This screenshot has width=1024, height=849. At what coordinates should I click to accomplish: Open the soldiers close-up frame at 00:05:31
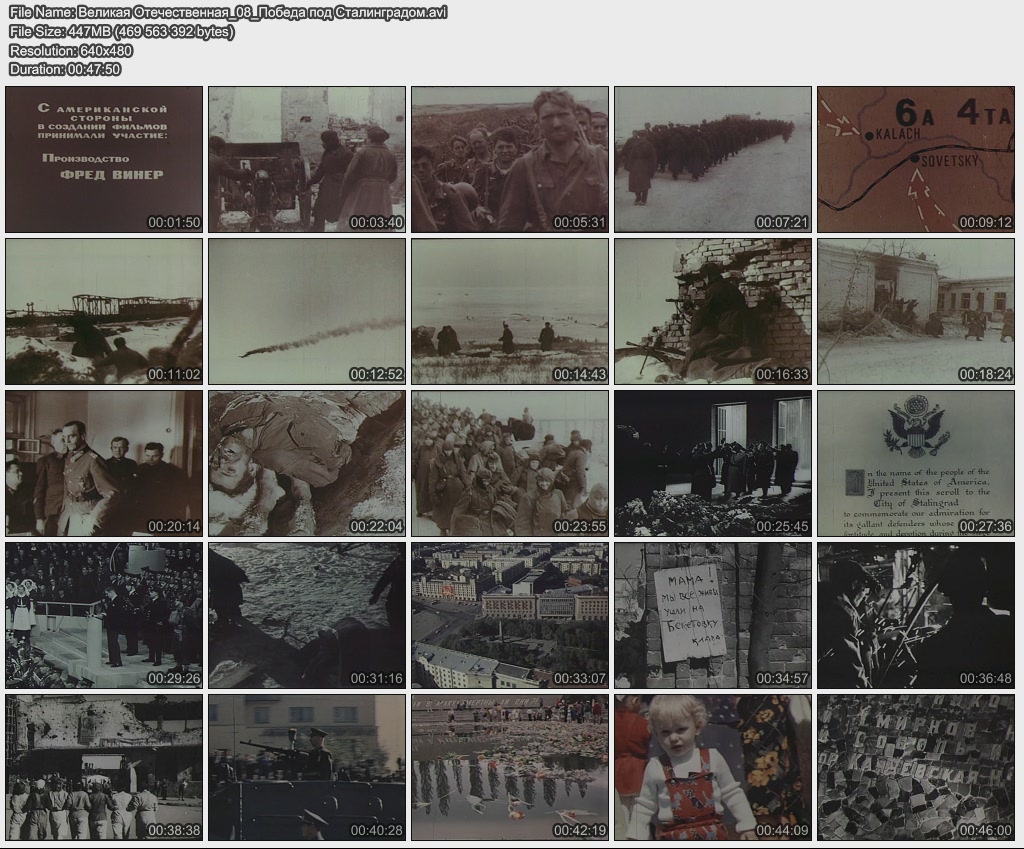click(x=510, y=159)
